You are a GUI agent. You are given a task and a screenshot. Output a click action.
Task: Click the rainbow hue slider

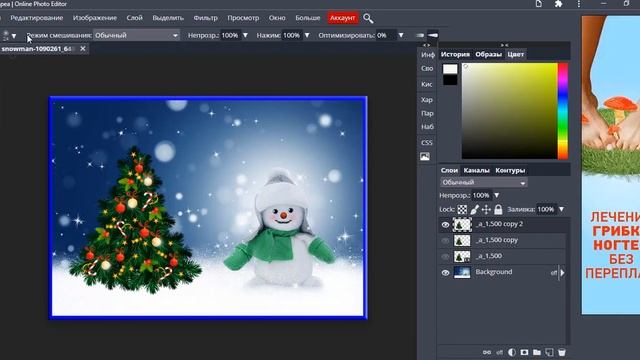(563, 111)
